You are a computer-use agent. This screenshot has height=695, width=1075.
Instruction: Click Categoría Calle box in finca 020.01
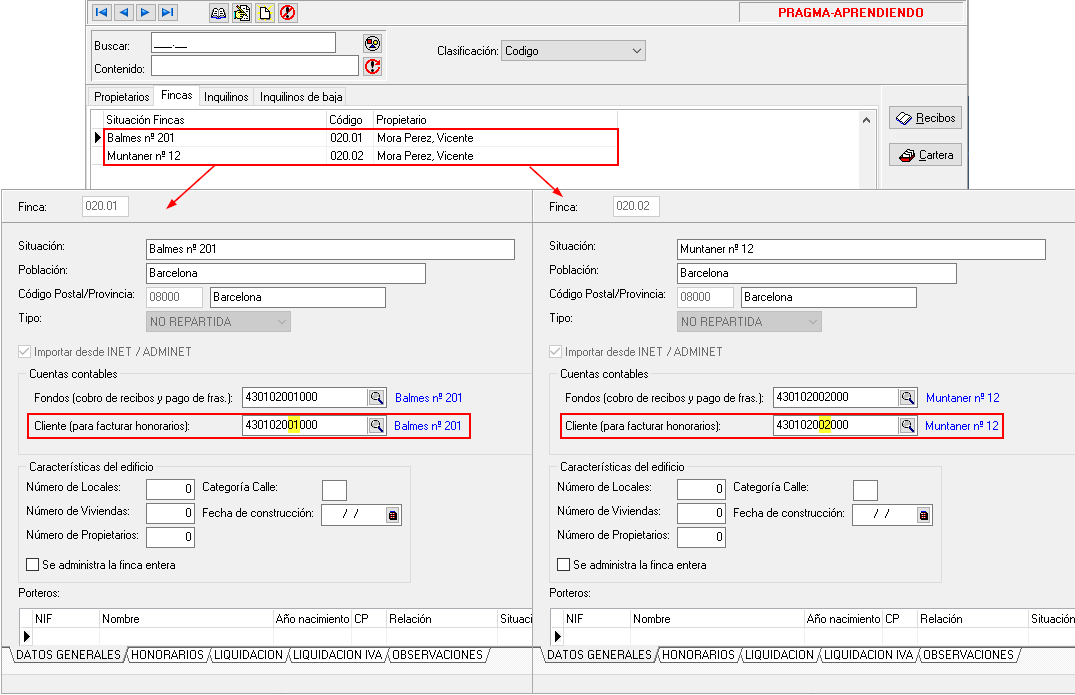(335, 490)
